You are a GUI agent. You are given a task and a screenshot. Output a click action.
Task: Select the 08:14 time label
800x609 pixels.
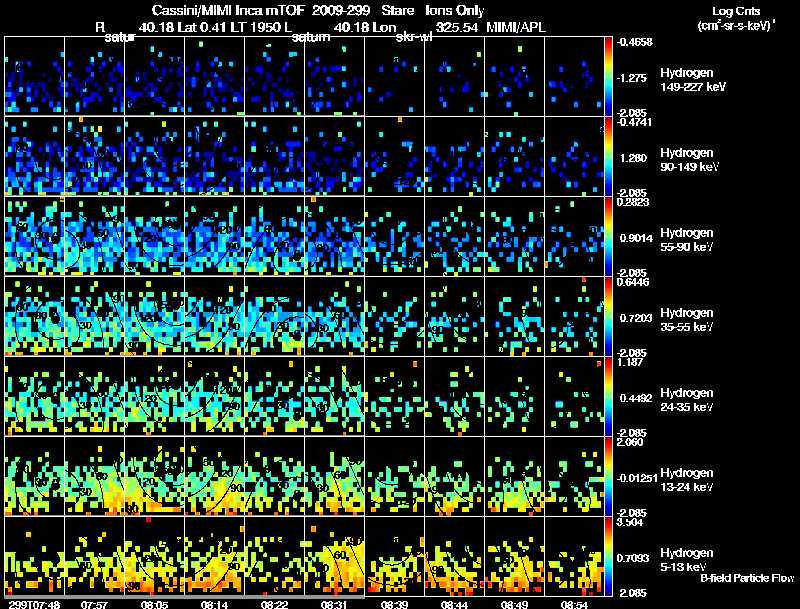[x=214, y=604]
